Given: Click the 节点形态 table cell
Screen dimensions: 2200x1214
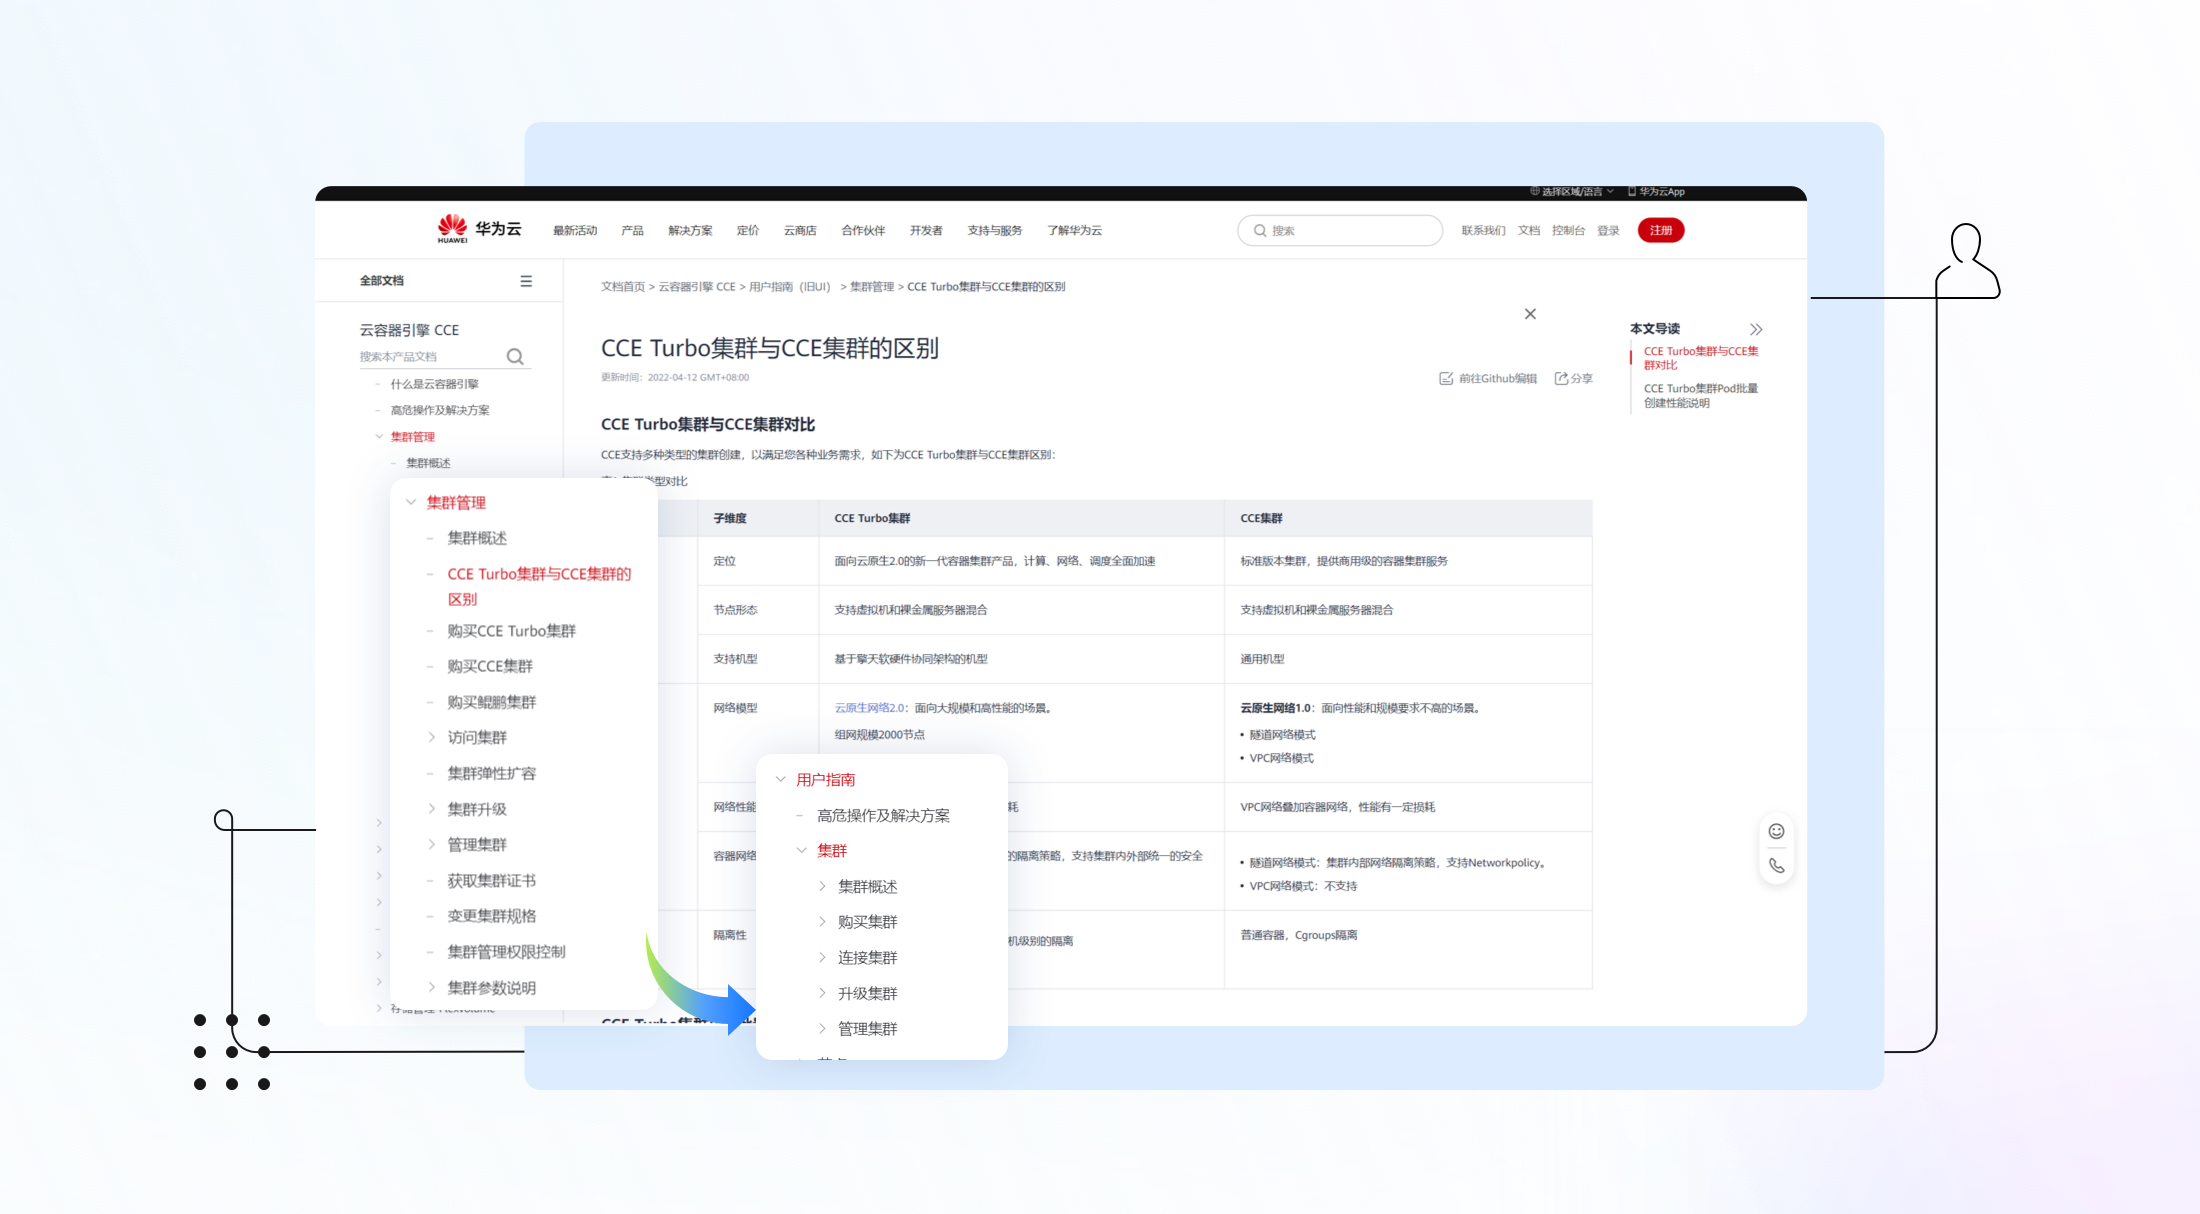Looking at the screenshot, I should [x=758, y=610].
